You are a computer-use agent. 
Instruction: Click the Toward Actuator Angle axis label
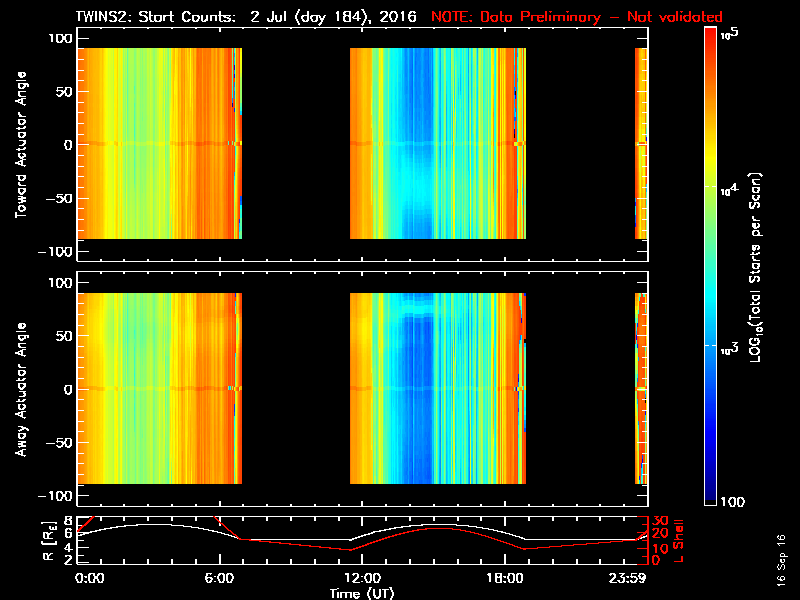[x=21, y=145]
